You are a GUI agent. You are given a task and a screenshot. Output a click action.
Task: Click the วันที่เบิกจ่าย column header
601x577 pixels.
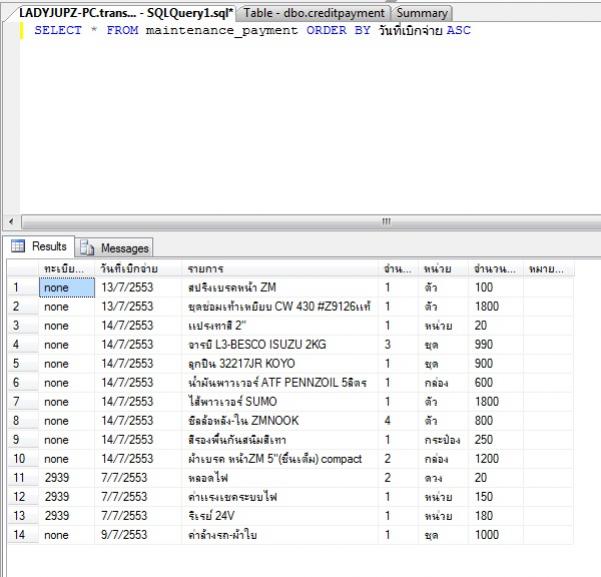click(128, 269)
